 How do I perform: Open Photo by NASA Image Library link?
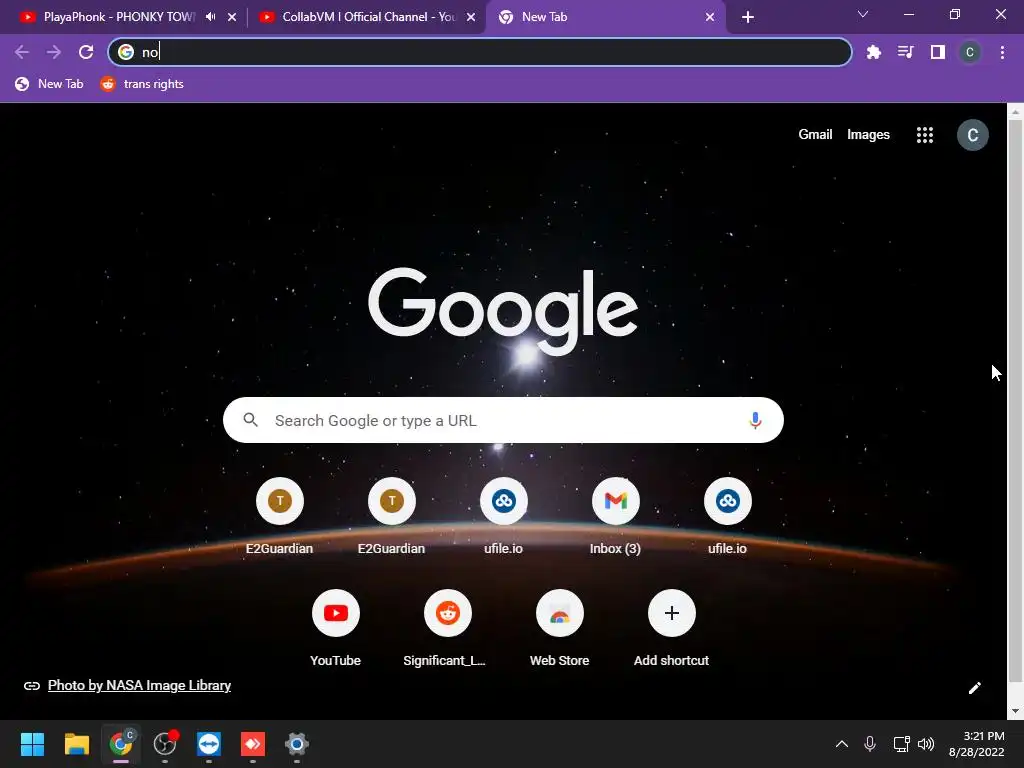tap(139, 685)
